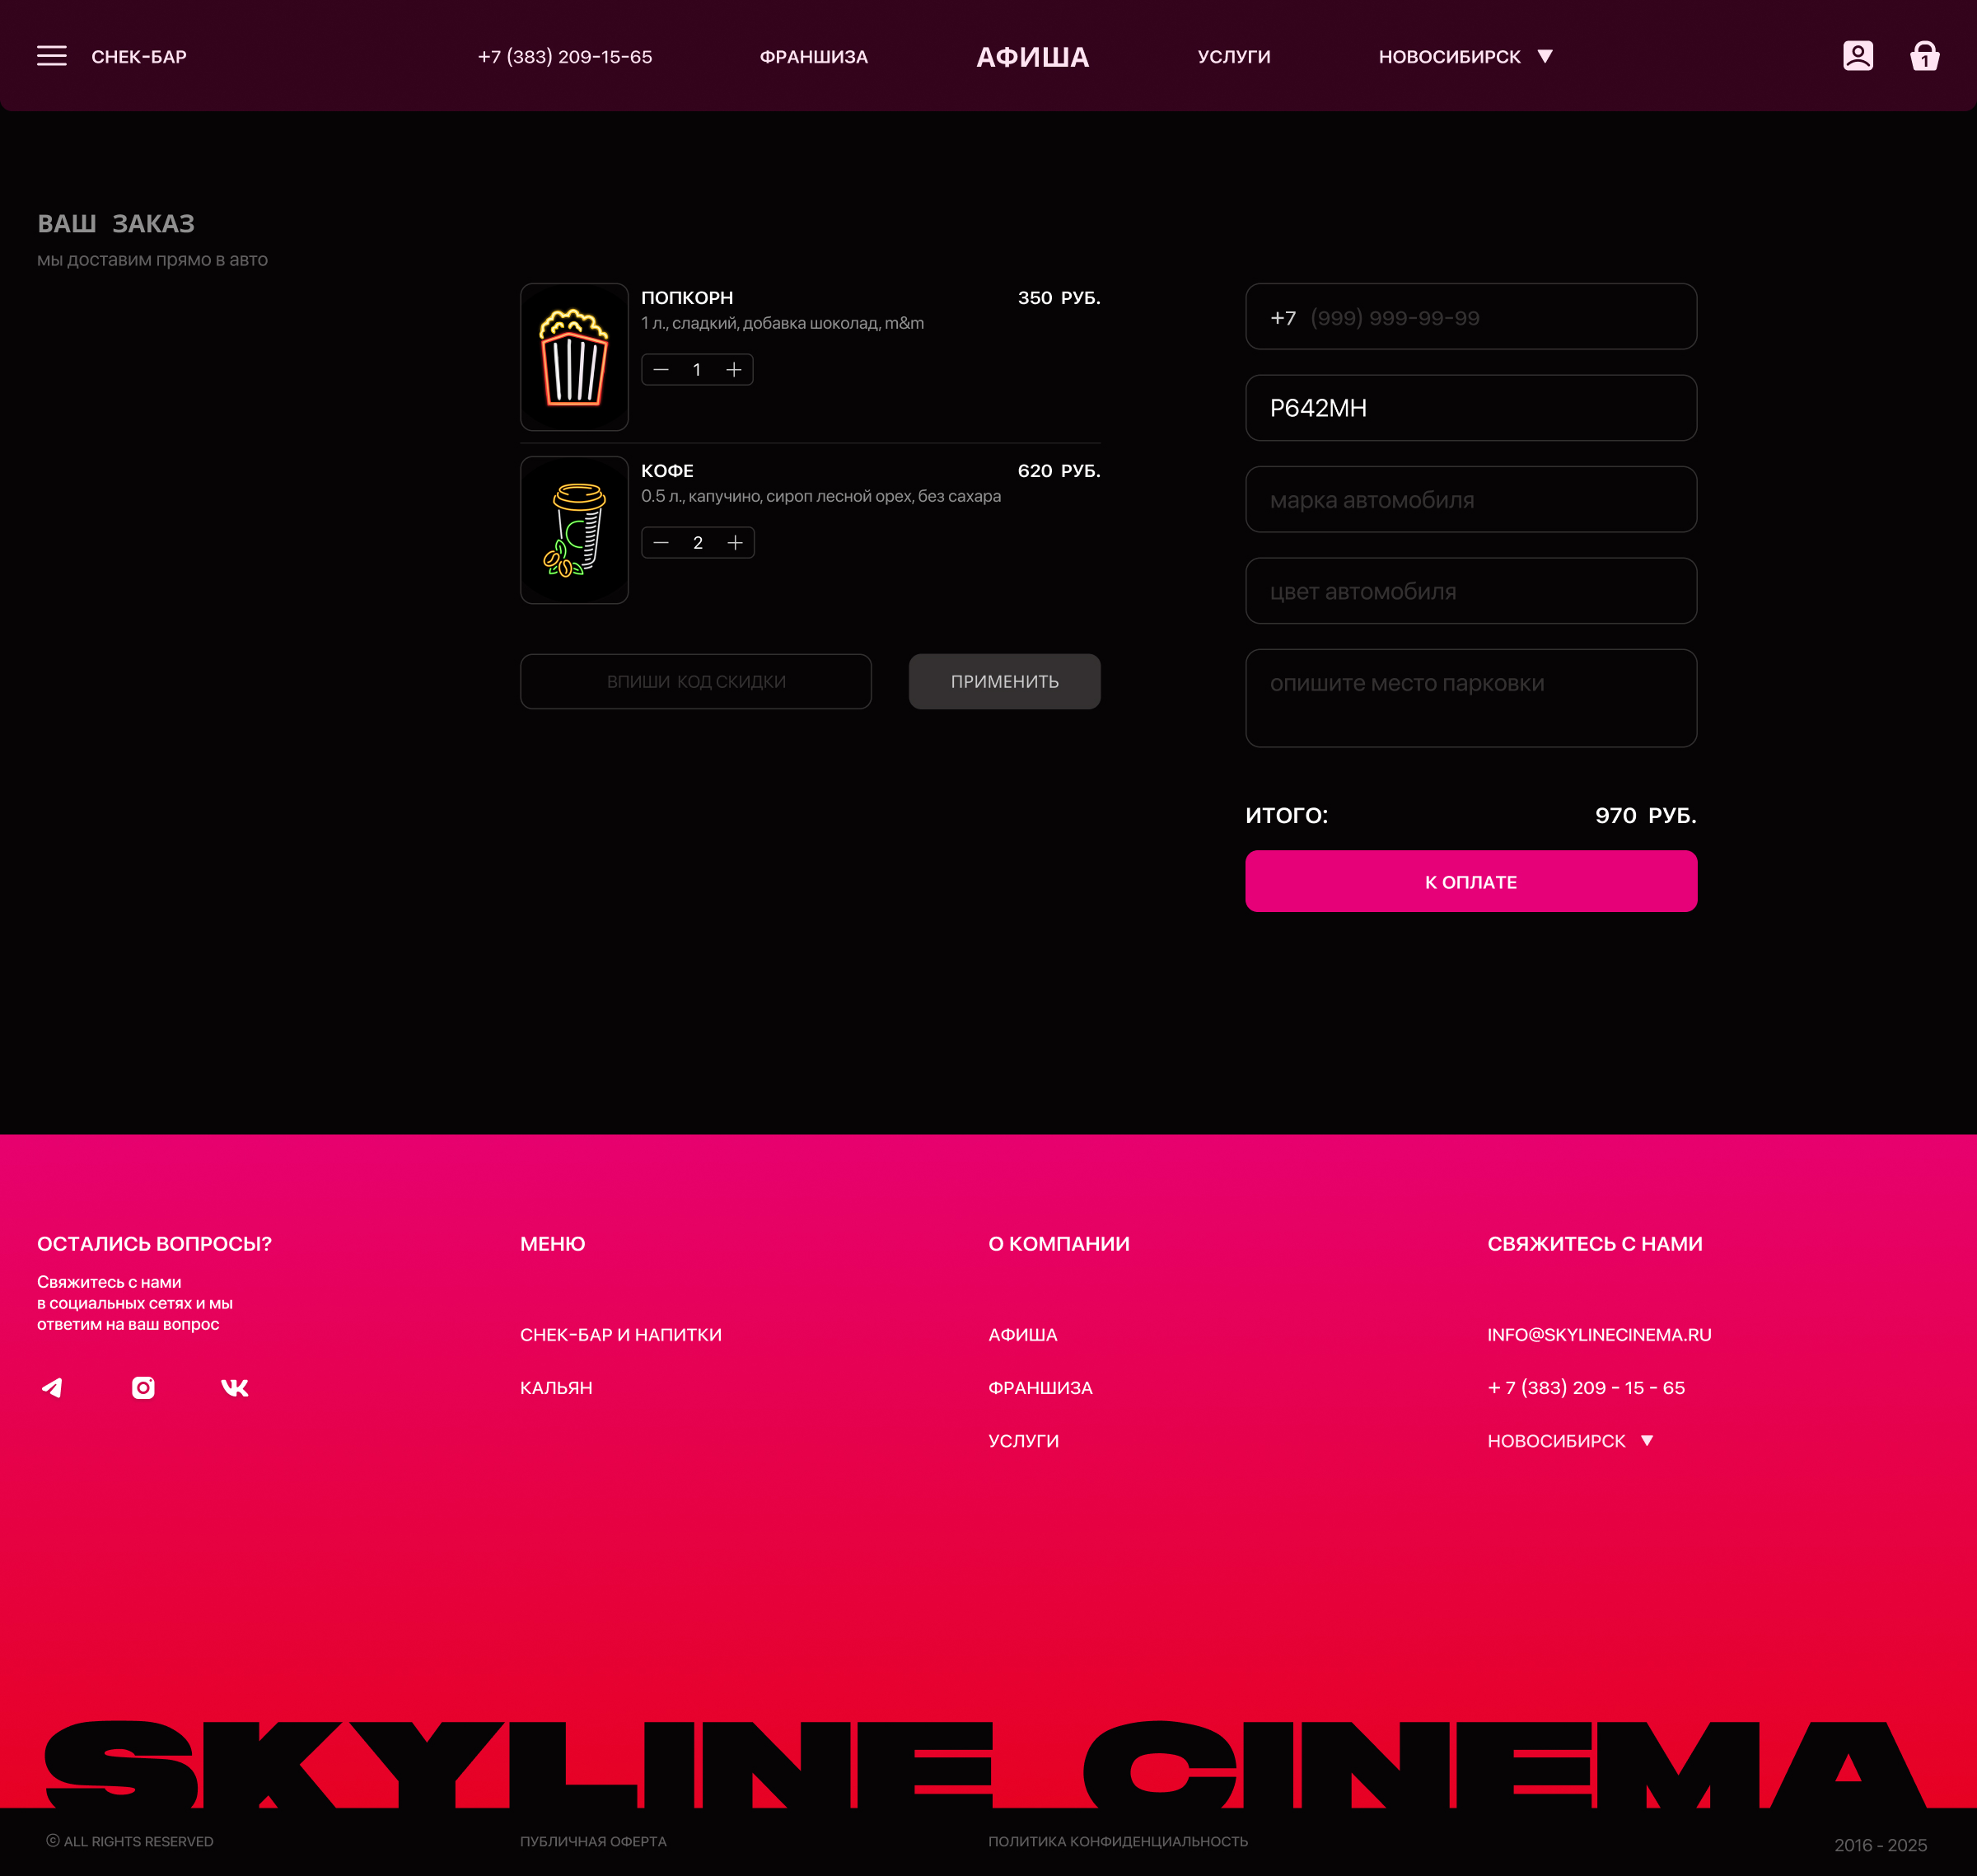Click the Применить discount button
Screen dimensions: 1977x1876
click(x=1004, y=681)
